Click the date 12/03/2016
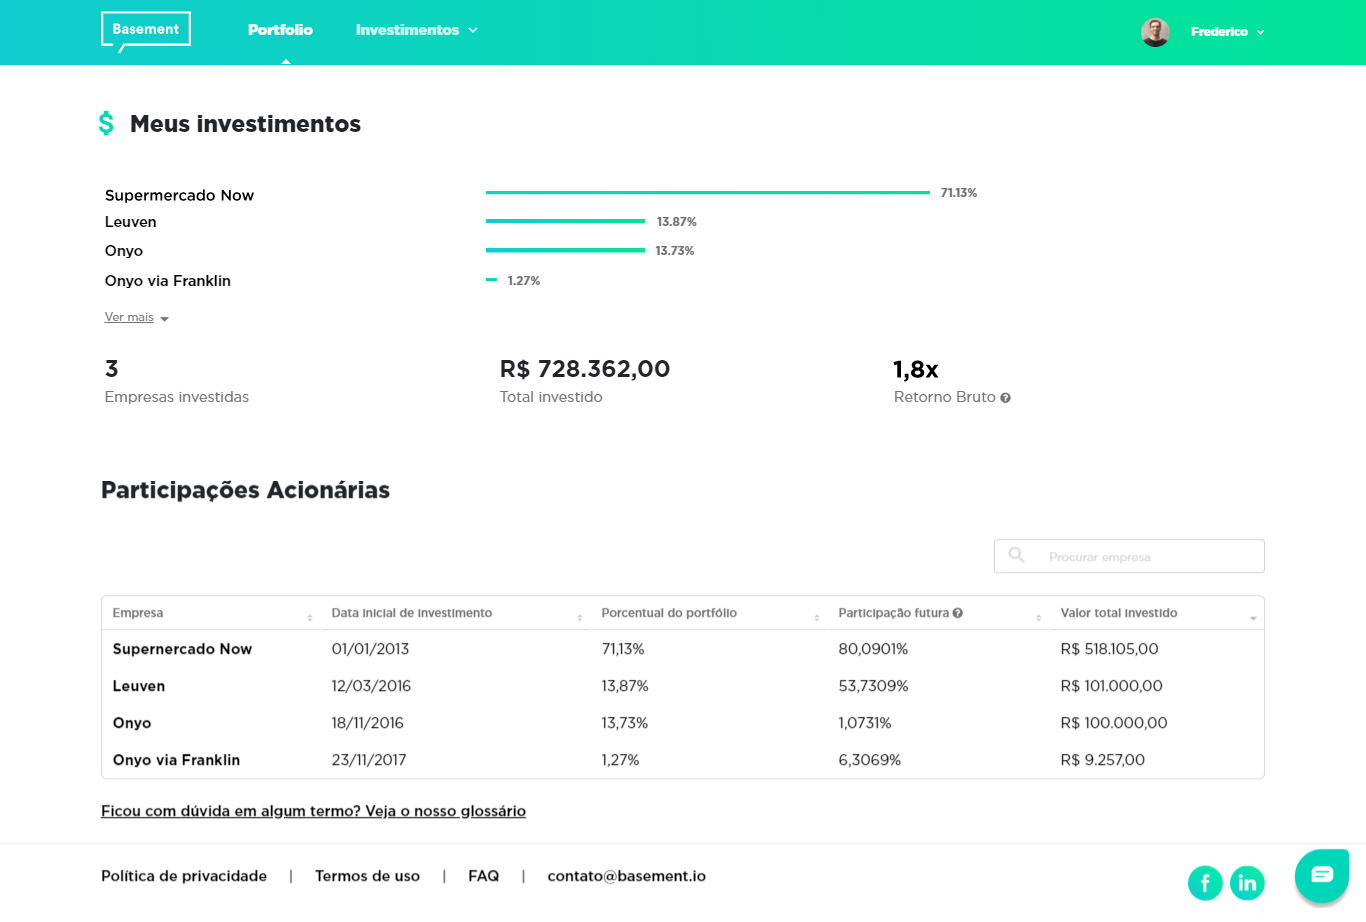The width and height of the screenshot is (1366, 922). pyautogui.click(x=371, y=686)
